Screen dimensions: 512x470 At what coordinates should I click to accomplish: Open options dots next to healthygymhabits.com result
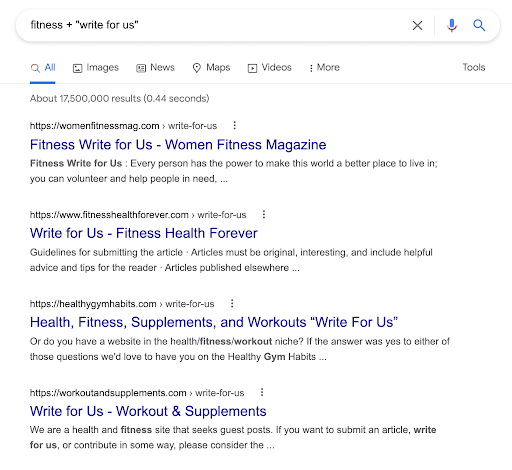coord(232,303)
